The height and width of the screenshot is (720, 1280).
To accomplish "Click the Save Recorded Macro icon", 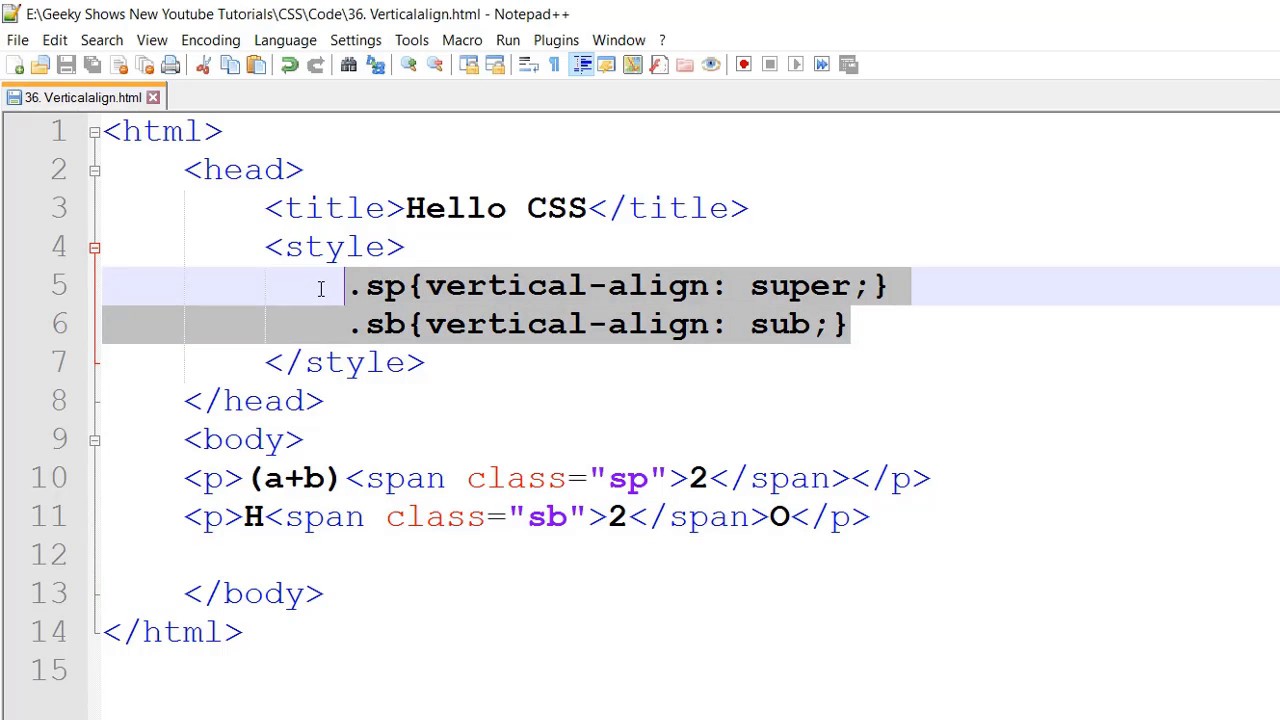I will pos(849,65).
